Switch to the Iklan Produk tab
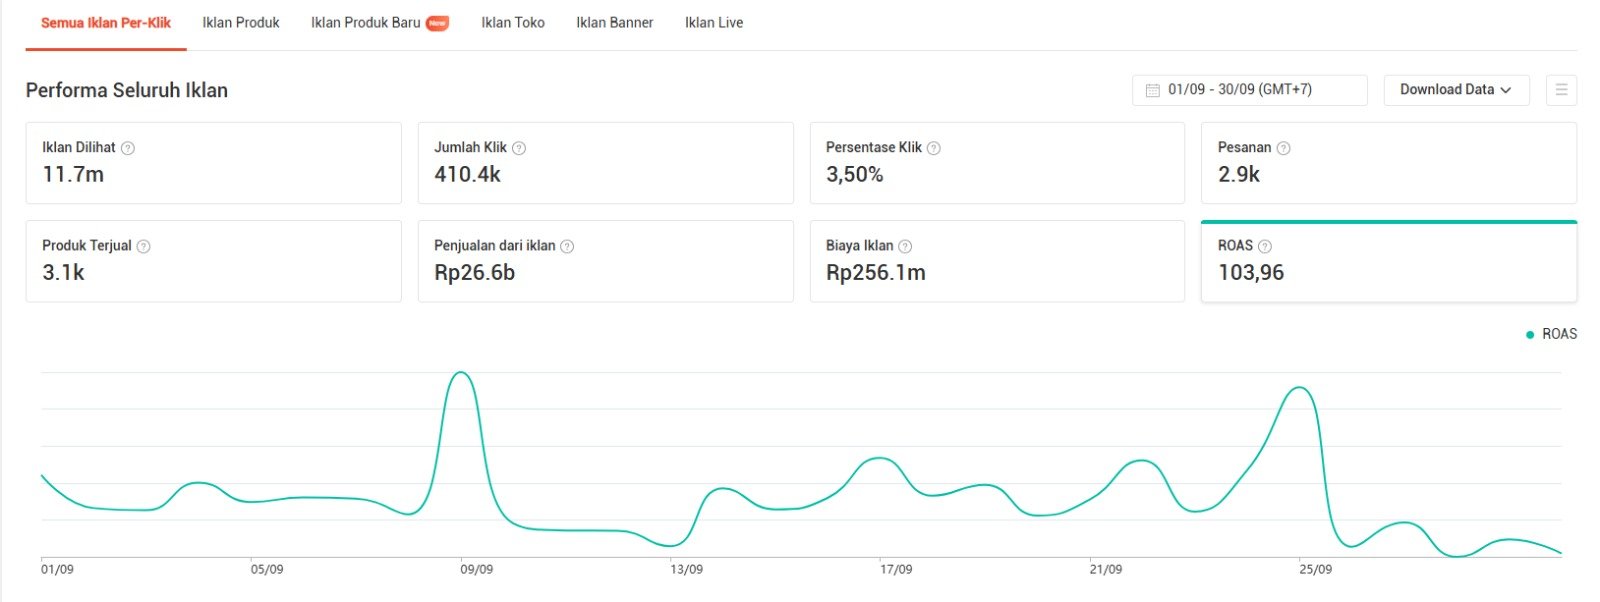1600x602 pixels. pos(241,23)
